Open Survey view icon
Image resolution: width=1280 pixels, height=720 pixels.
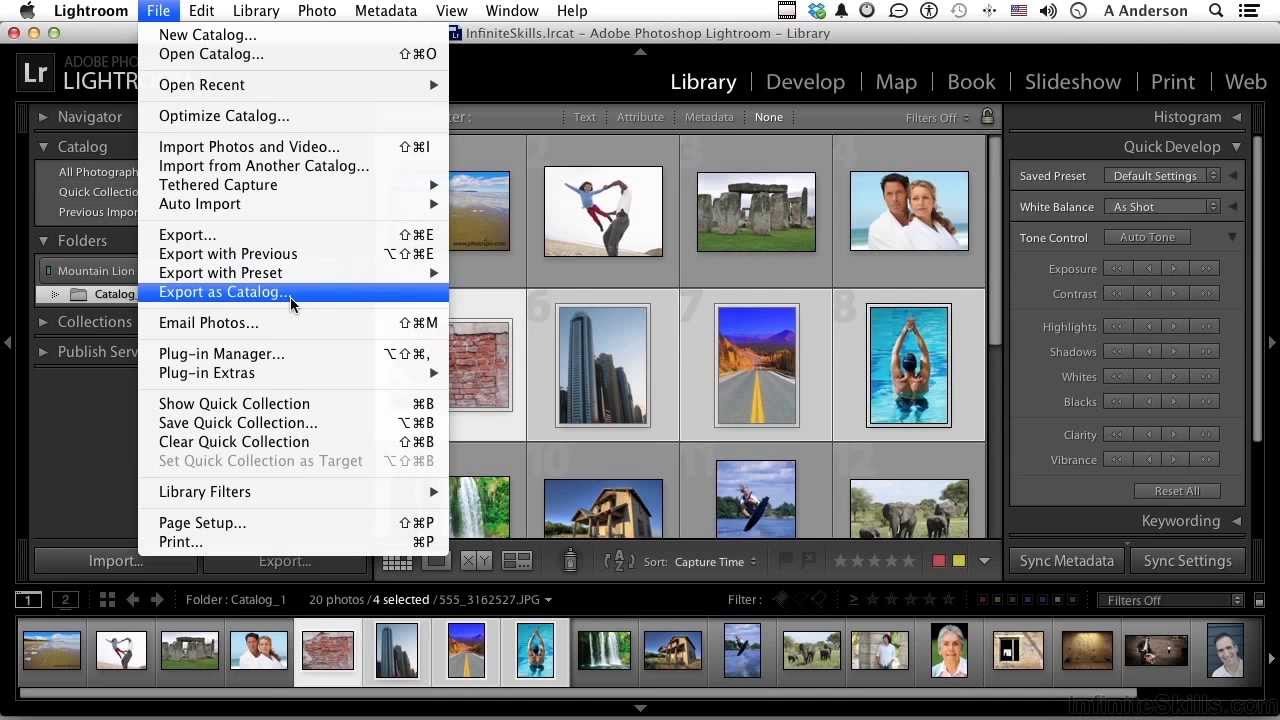tap(517, 561)
